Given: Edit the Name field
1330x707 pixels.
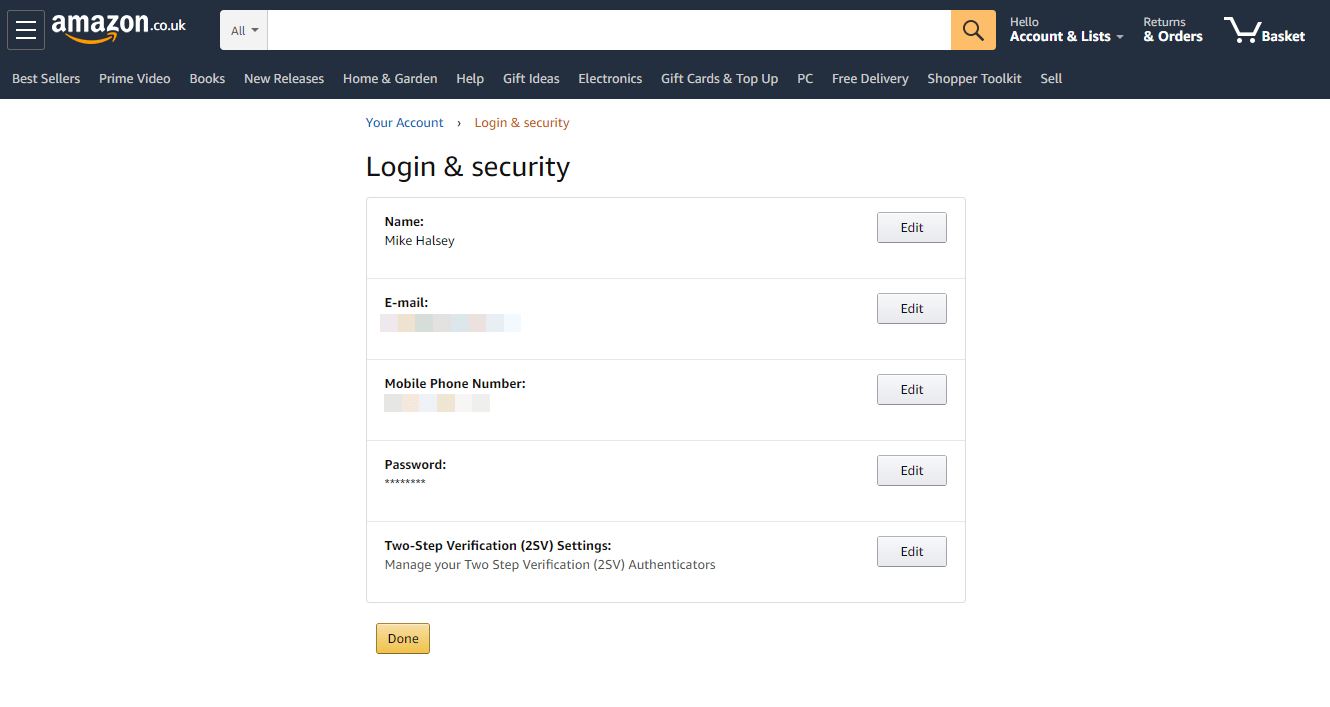Looking at the screenshot, I should coord(911,228).
